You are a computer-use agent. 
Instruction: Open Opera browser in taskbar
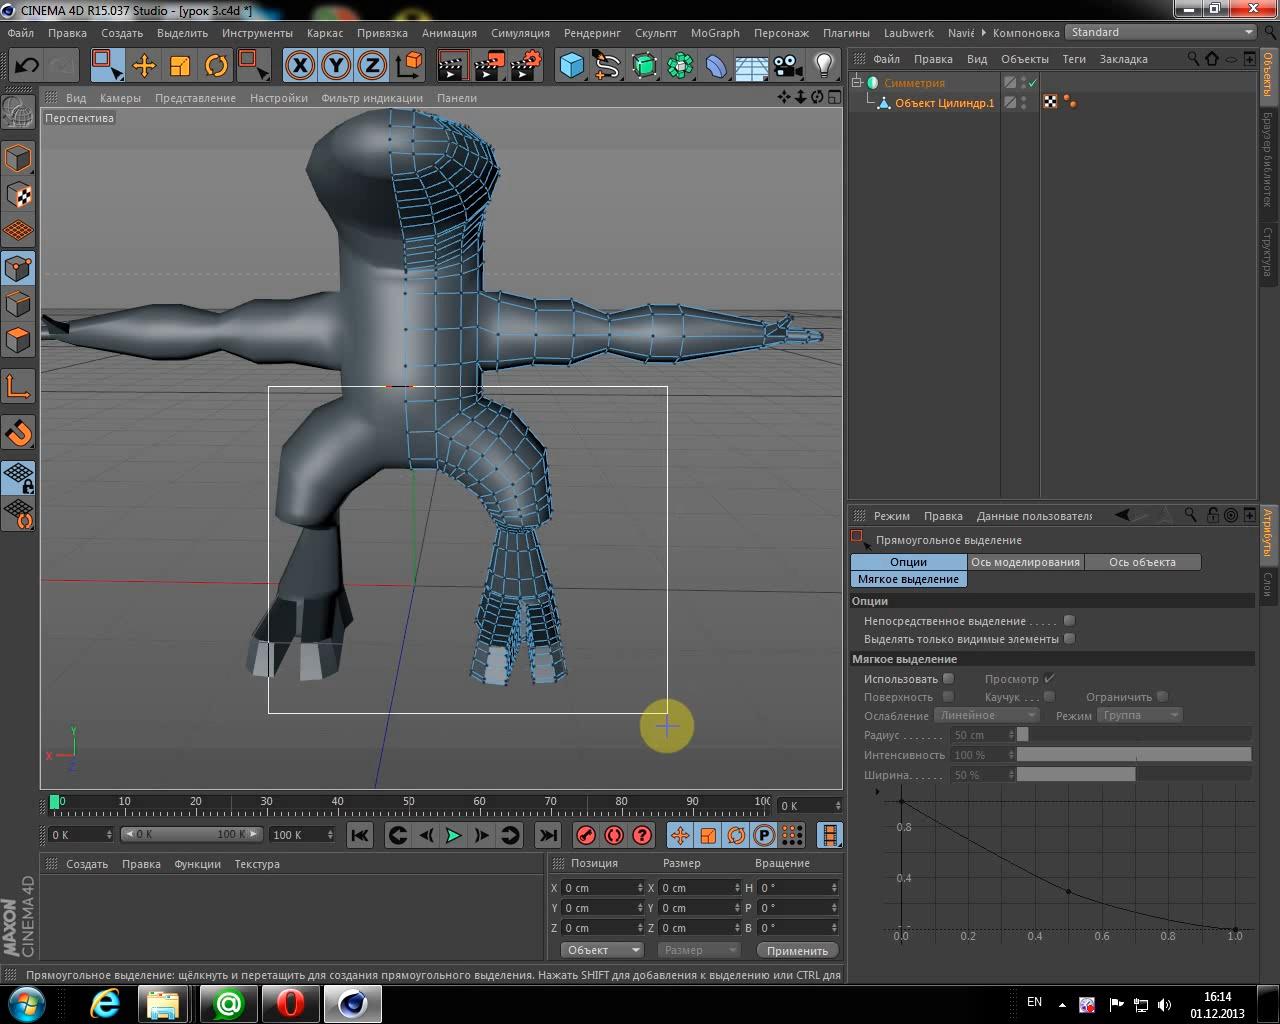pyautogui.click(x=290, y=1004)
